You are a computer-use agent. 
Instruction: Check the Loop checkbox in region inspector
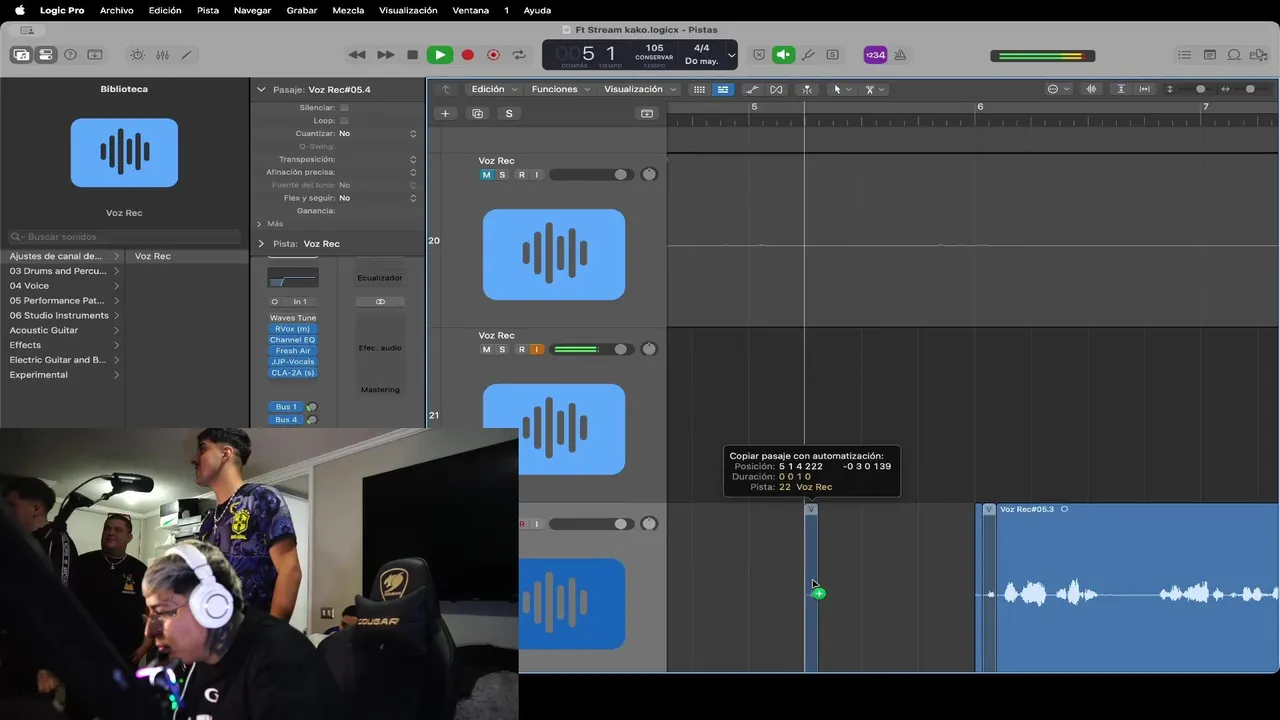[x=344, y=120]
